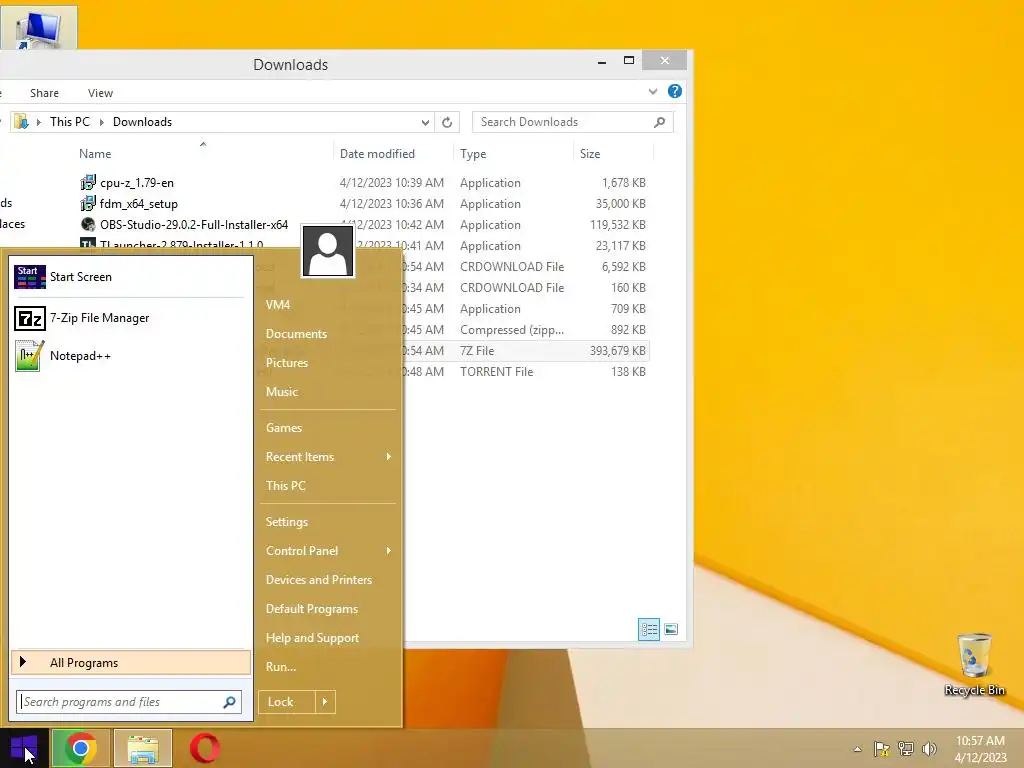1024x768 pixels.
Task: Click This PC in the address breadcrumb
Action: pos(70,122)
